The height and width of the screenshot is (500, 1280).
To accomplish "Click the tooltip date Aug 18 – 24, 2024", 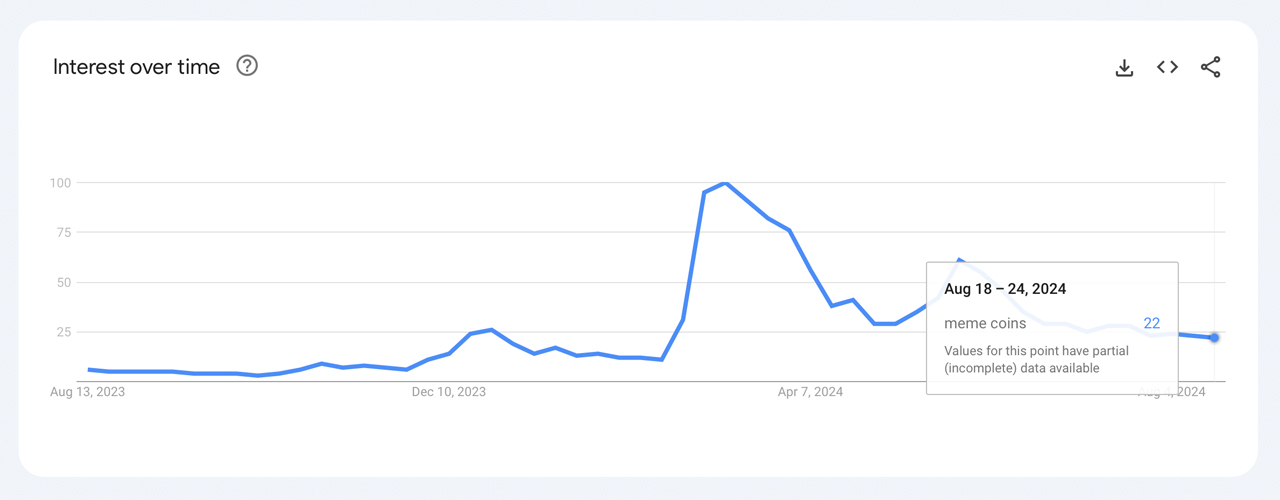I will (x=1005, y=289).
